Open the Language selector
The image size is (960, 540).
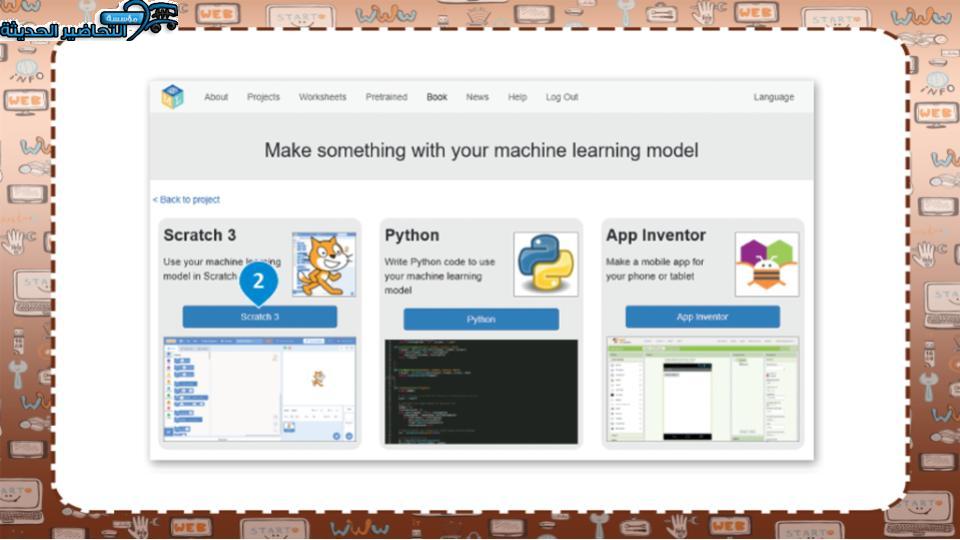774,97
